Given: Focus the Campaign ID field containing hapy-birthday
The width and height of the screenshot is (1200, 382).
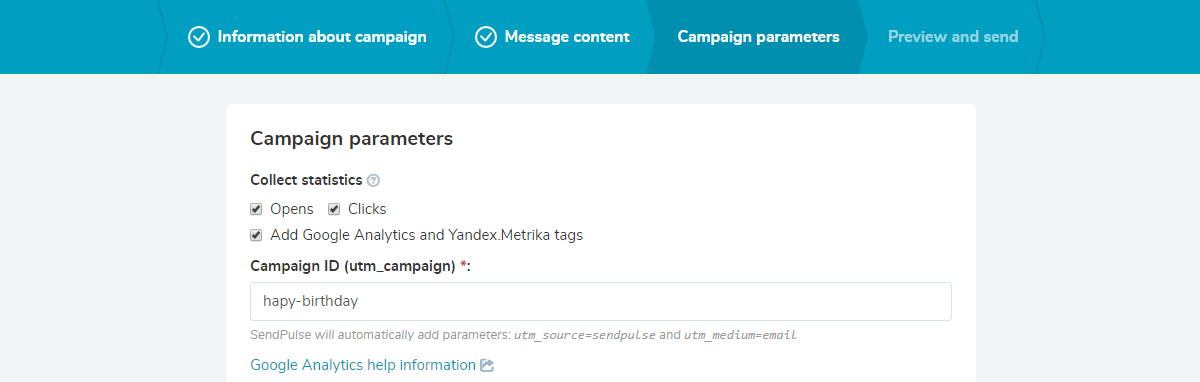Looking at the screenshot, I should 600,301.
